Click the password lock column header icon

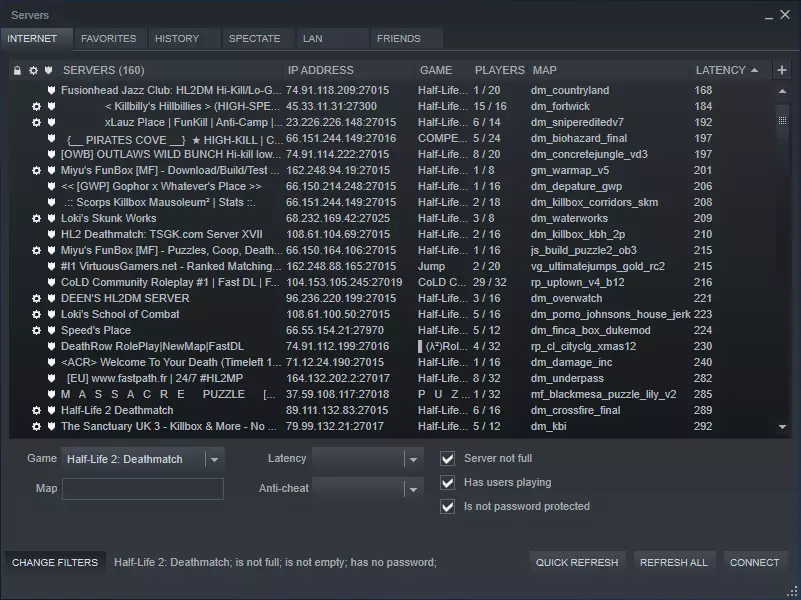[x=17, y=71]
